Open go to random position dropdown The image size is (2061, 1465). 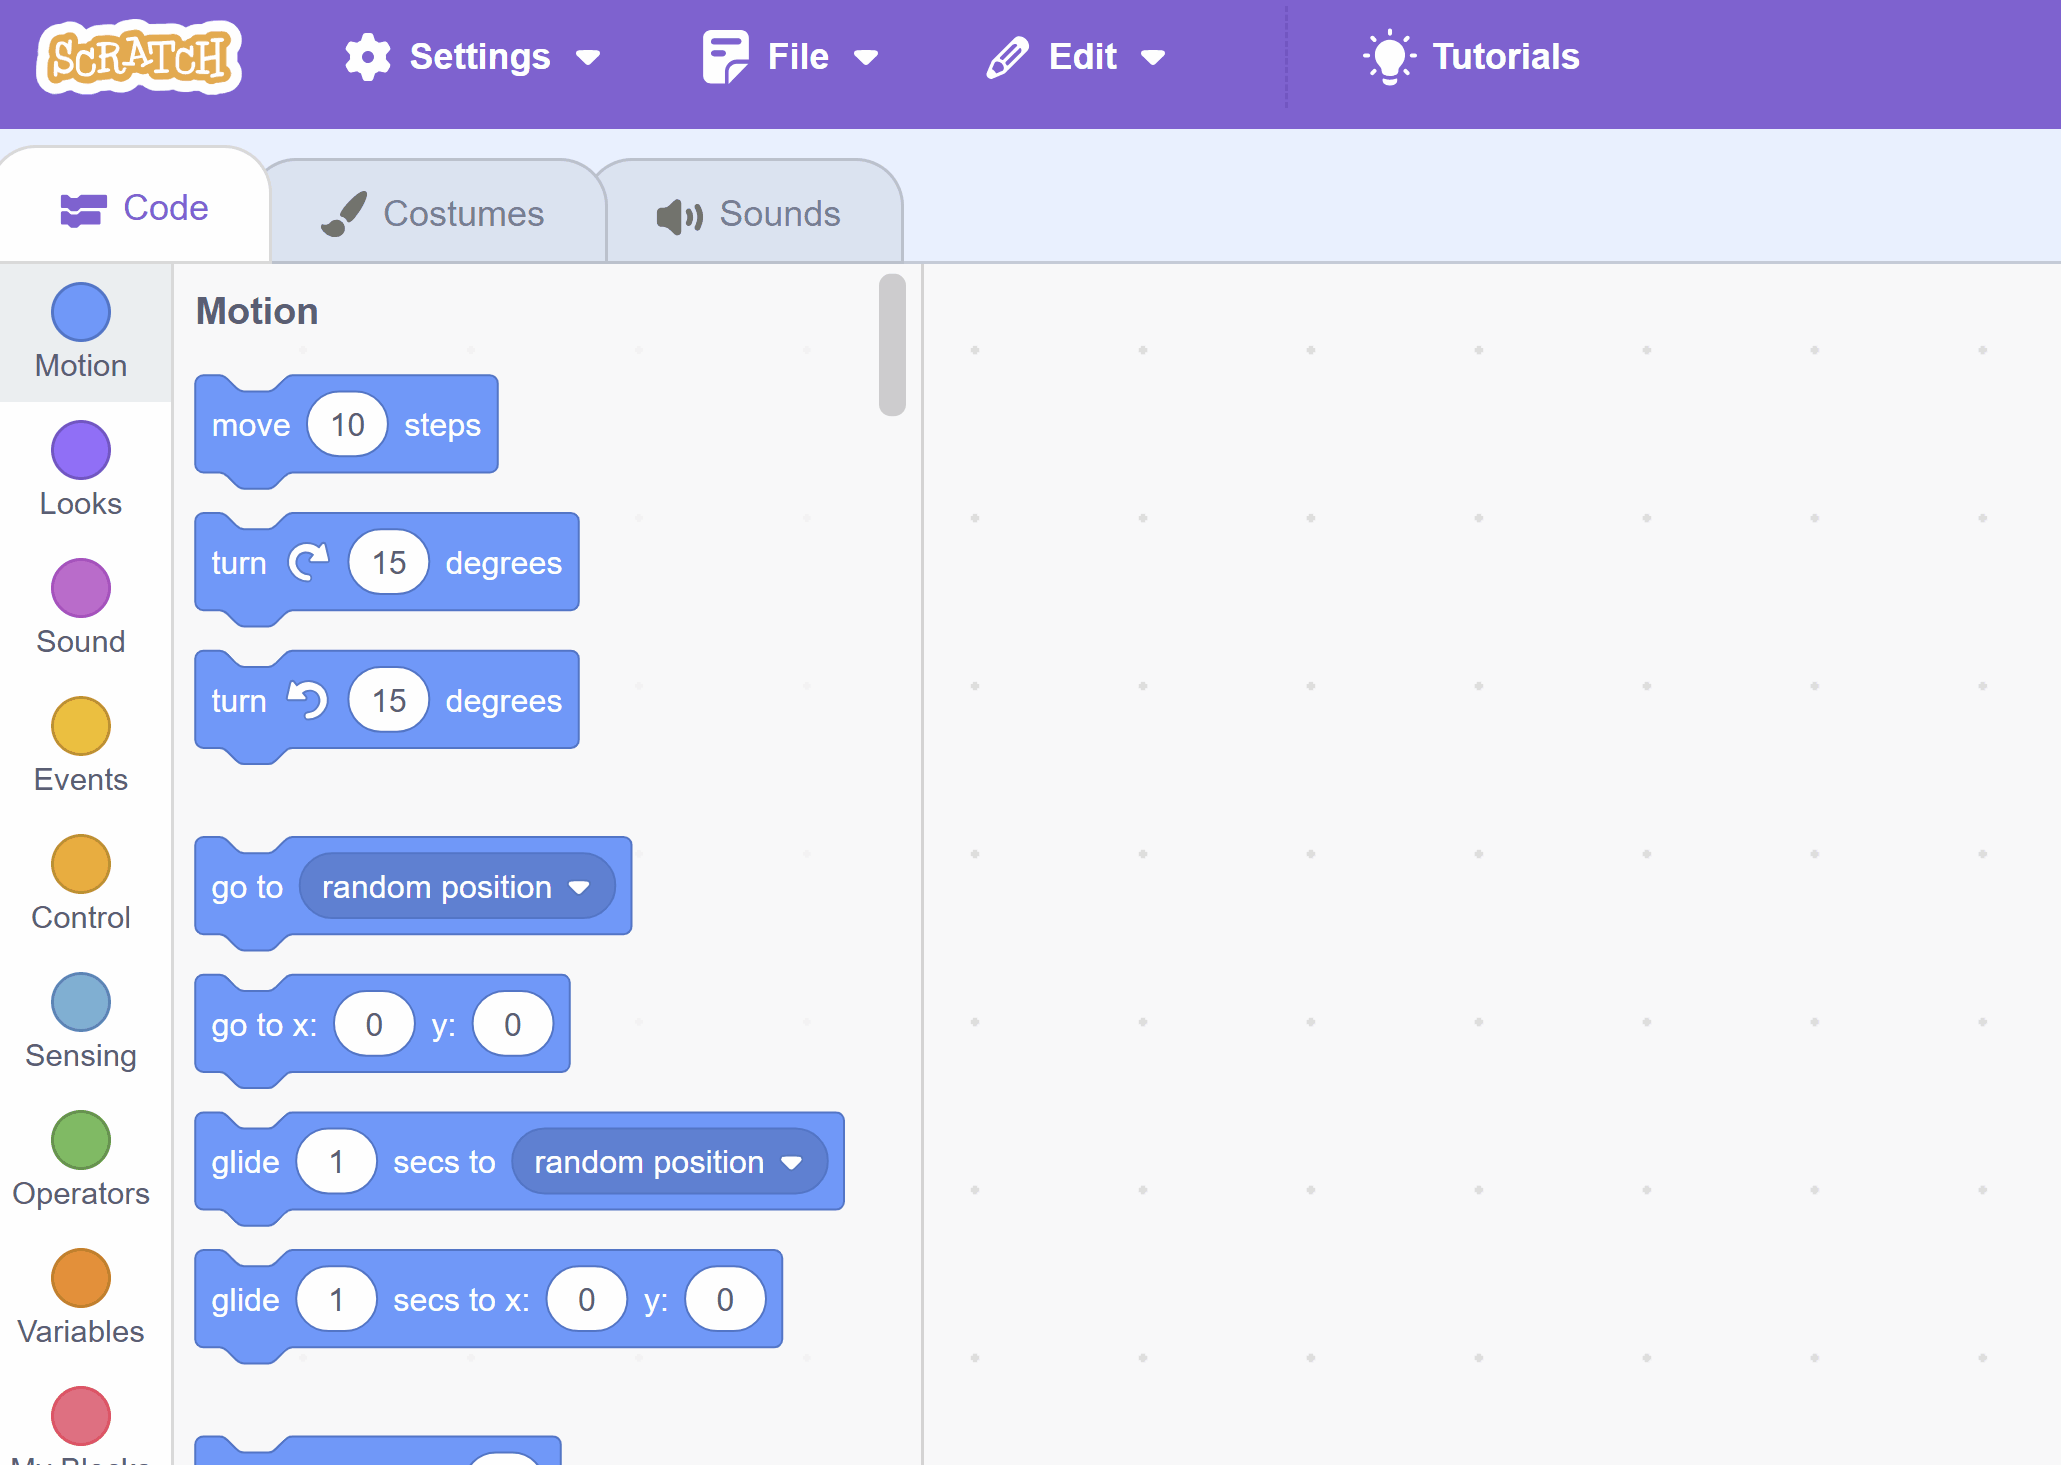pyautogui.click(x=456, y=887)
